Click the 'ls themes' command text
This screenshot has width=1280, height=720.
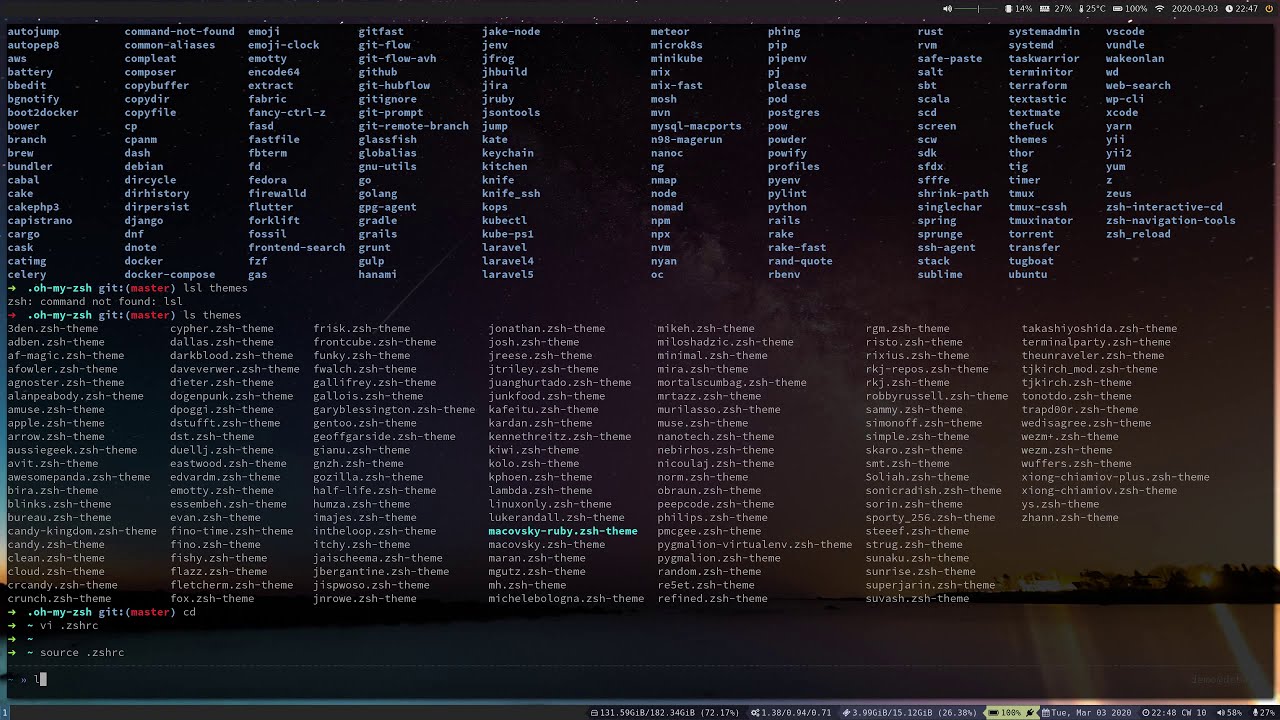(x=212, y=315)
